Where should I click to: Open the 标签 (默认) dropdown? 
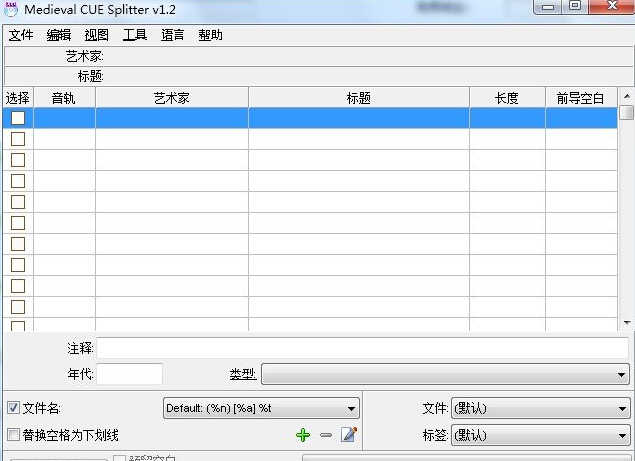point(540,435)
